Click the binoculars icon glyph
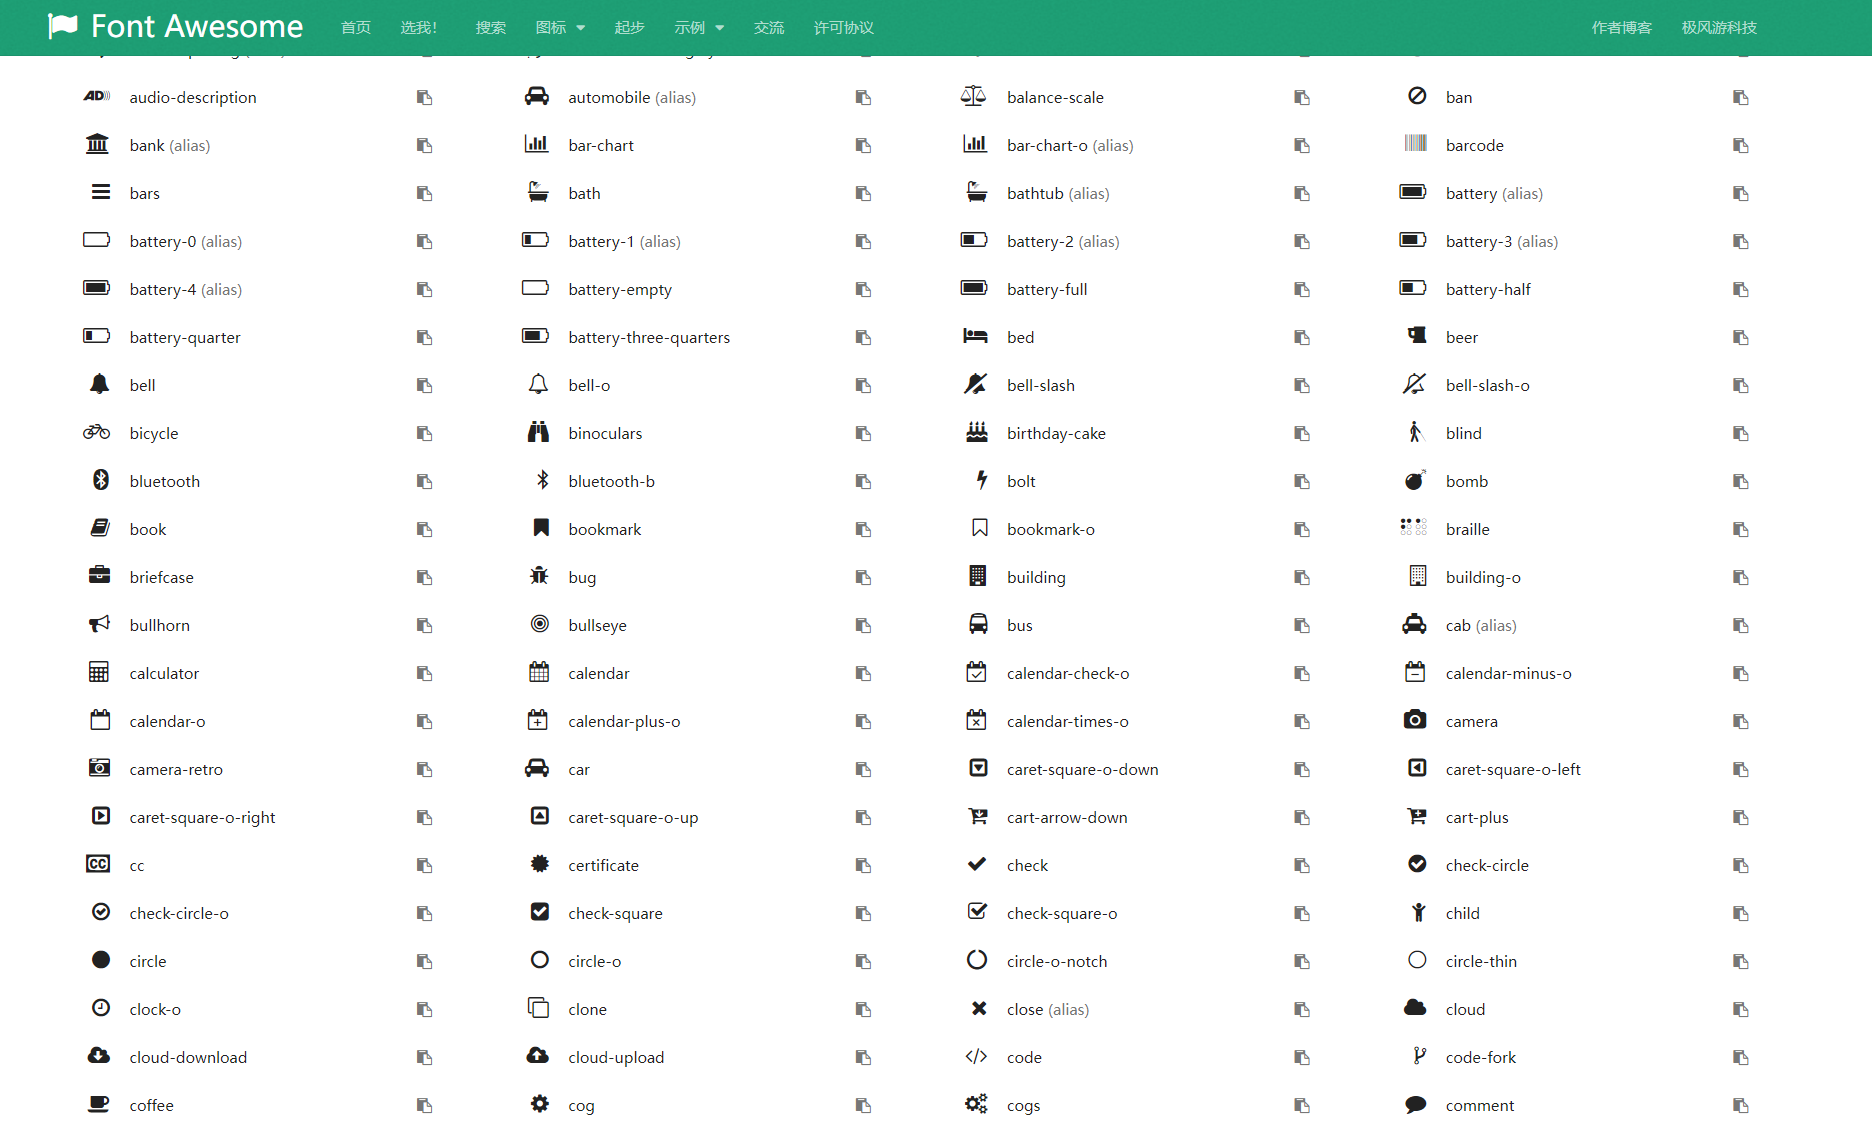 (x=539, y=432)
